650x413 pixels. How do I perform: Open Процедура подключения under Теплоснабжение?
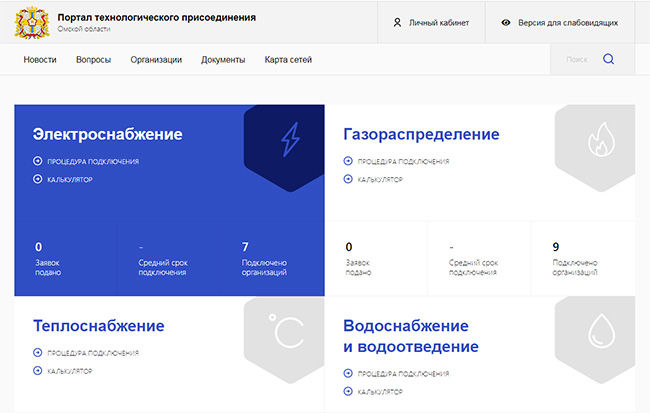click(92, 353)
